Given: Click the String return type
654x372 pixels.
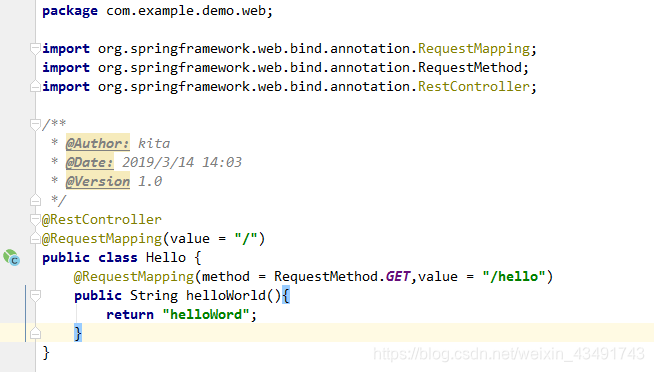Looking at the screenshot, I should pos(153,296).
